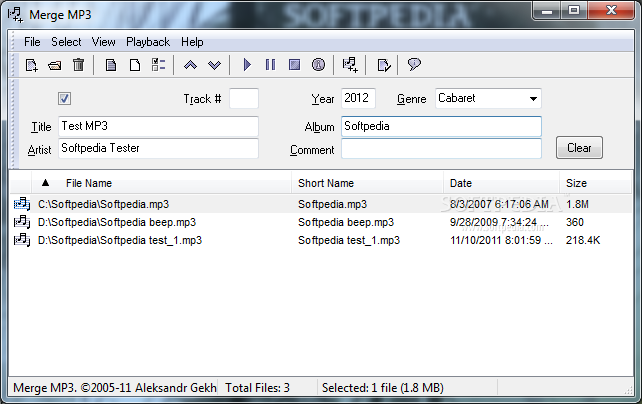This screenshot has width=642, height=404.
Task: Sort list by Short Name column header
Action: point(367,183)
